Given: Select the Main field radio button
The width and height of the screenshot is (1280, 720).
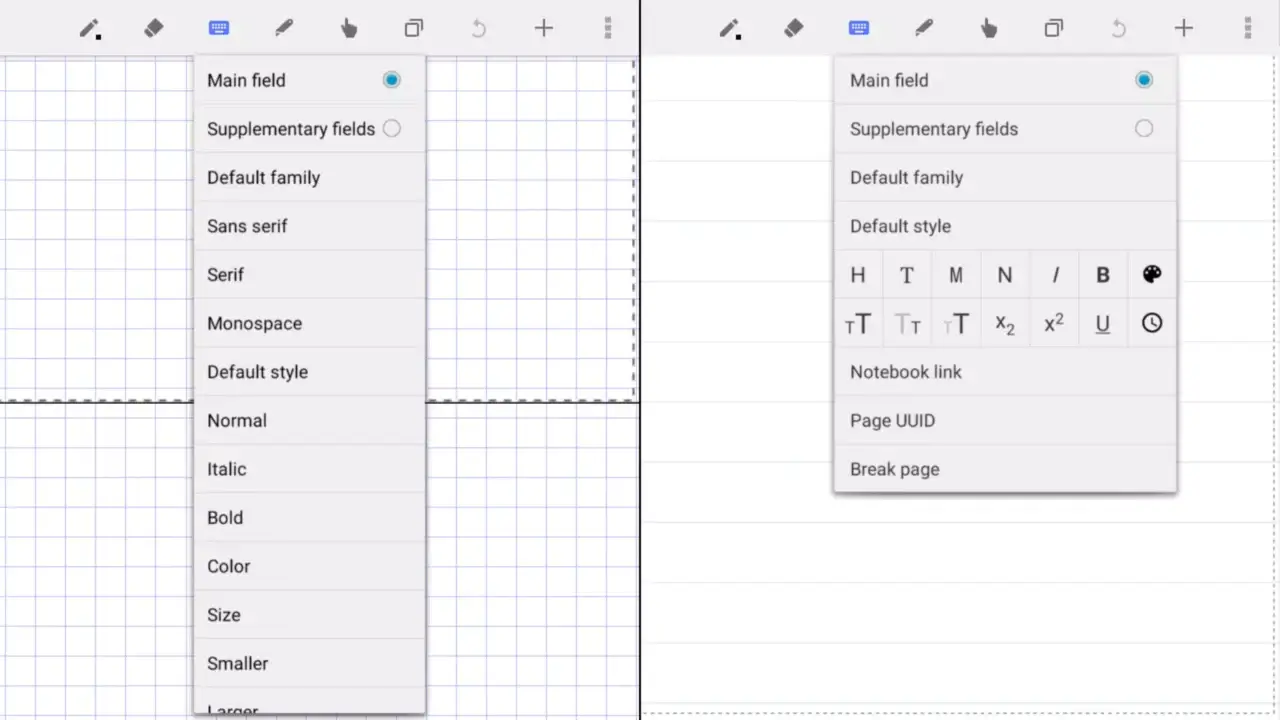Looking at the screenshot, I should click(391, 80).
